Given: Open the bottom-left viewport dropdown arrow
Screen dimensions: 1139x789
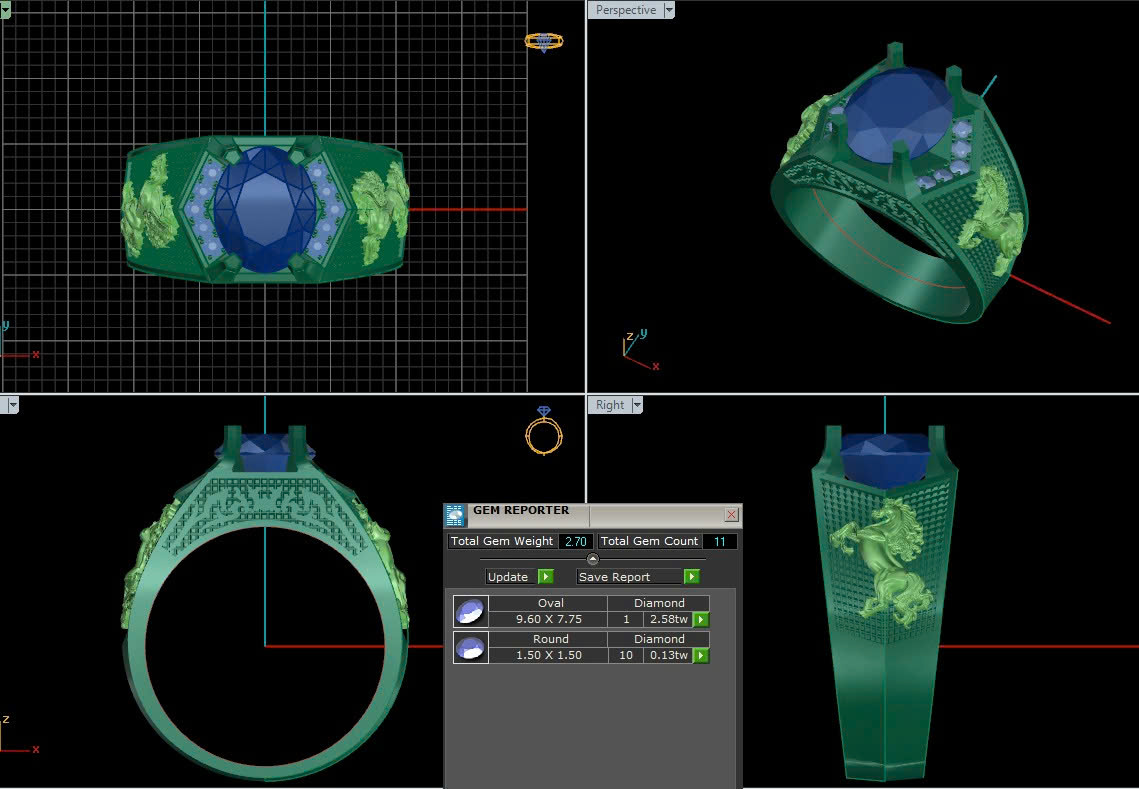Looking at the screenshot, I should click(x=13, y=405).
